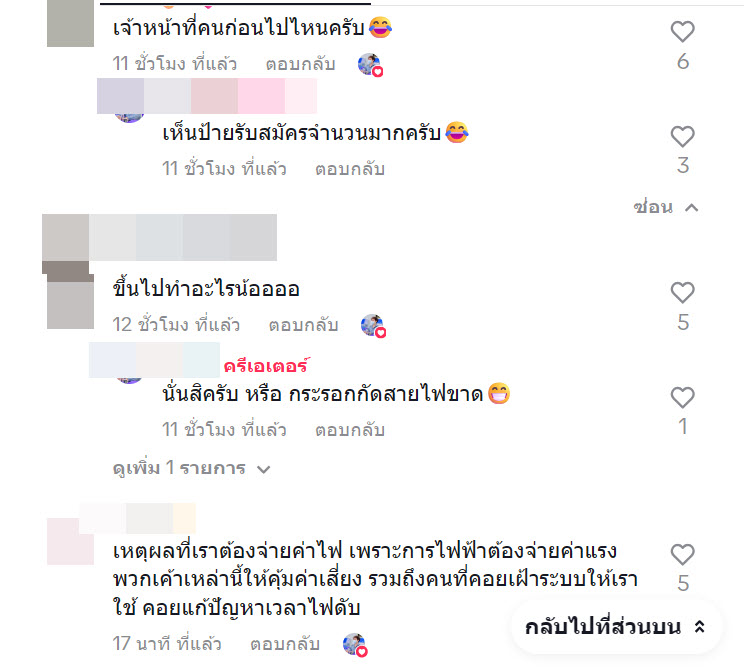This screenshot has width=744, height=671.
Task: Like the comment "ขึ้นไปทำอะไรน้อออออ"
Action: pos(682,292)
